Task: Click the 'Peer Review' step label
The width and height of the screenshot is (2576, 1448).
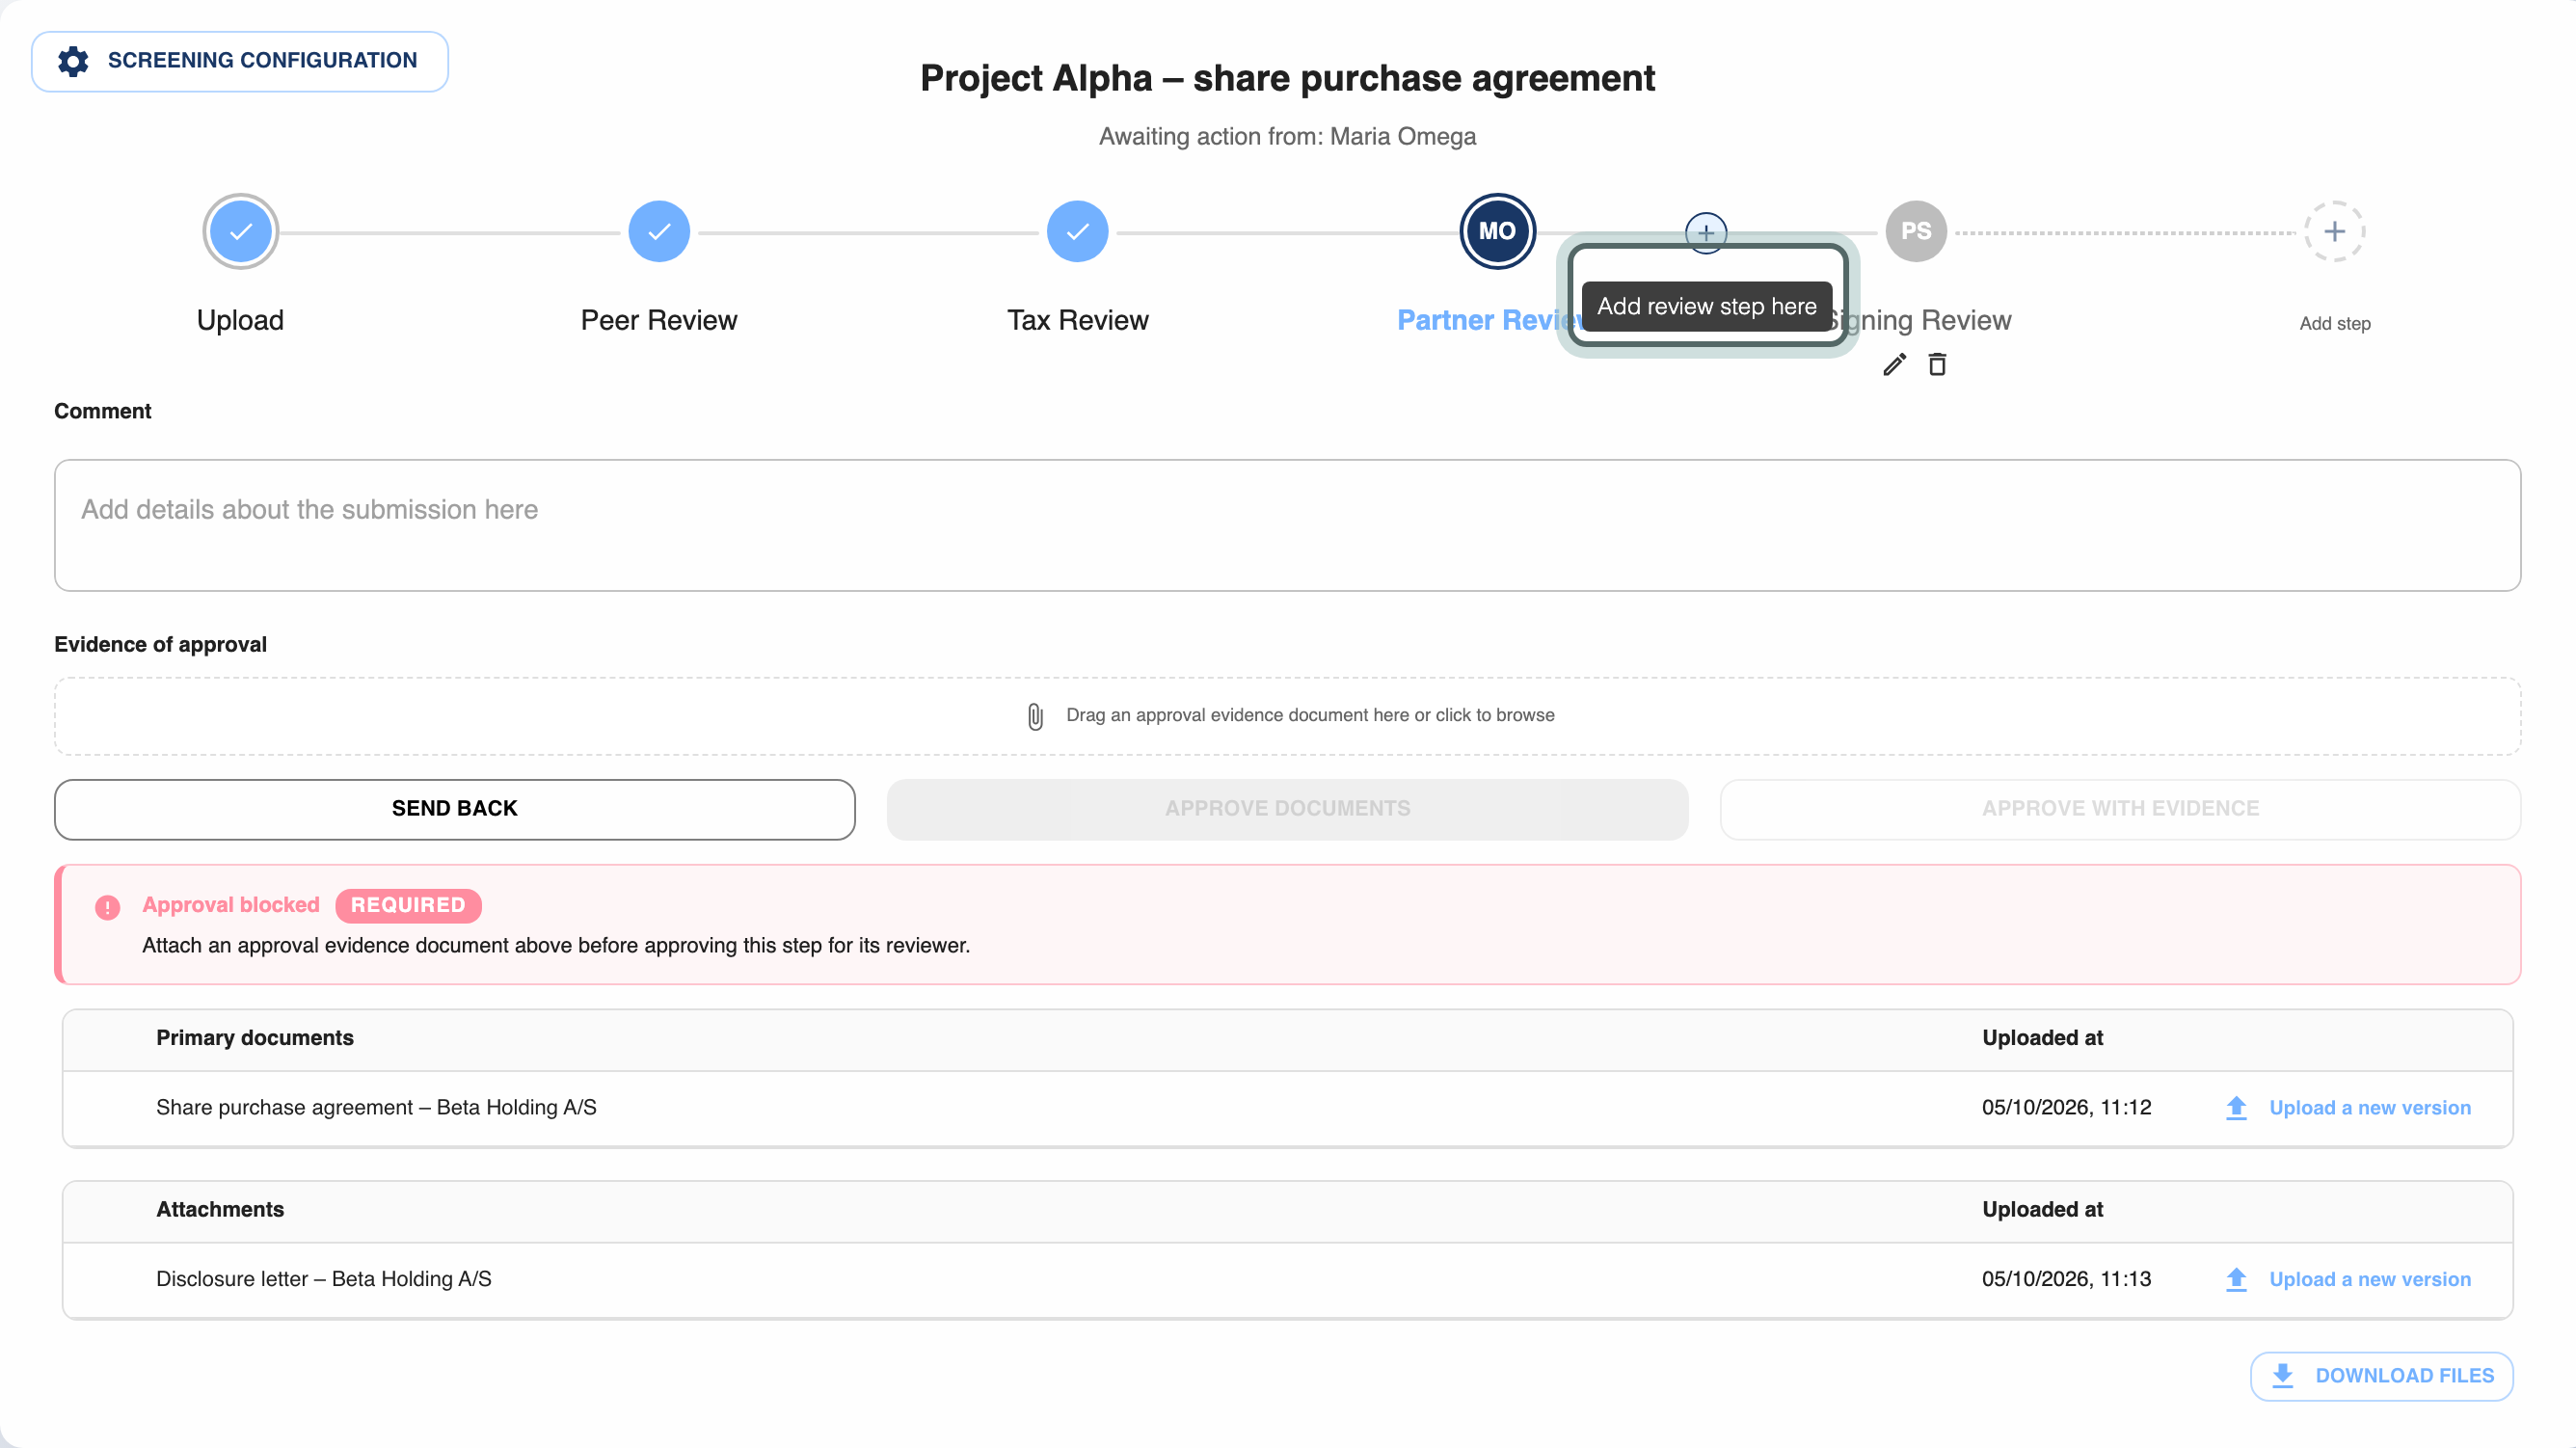Action: (659, 320)
